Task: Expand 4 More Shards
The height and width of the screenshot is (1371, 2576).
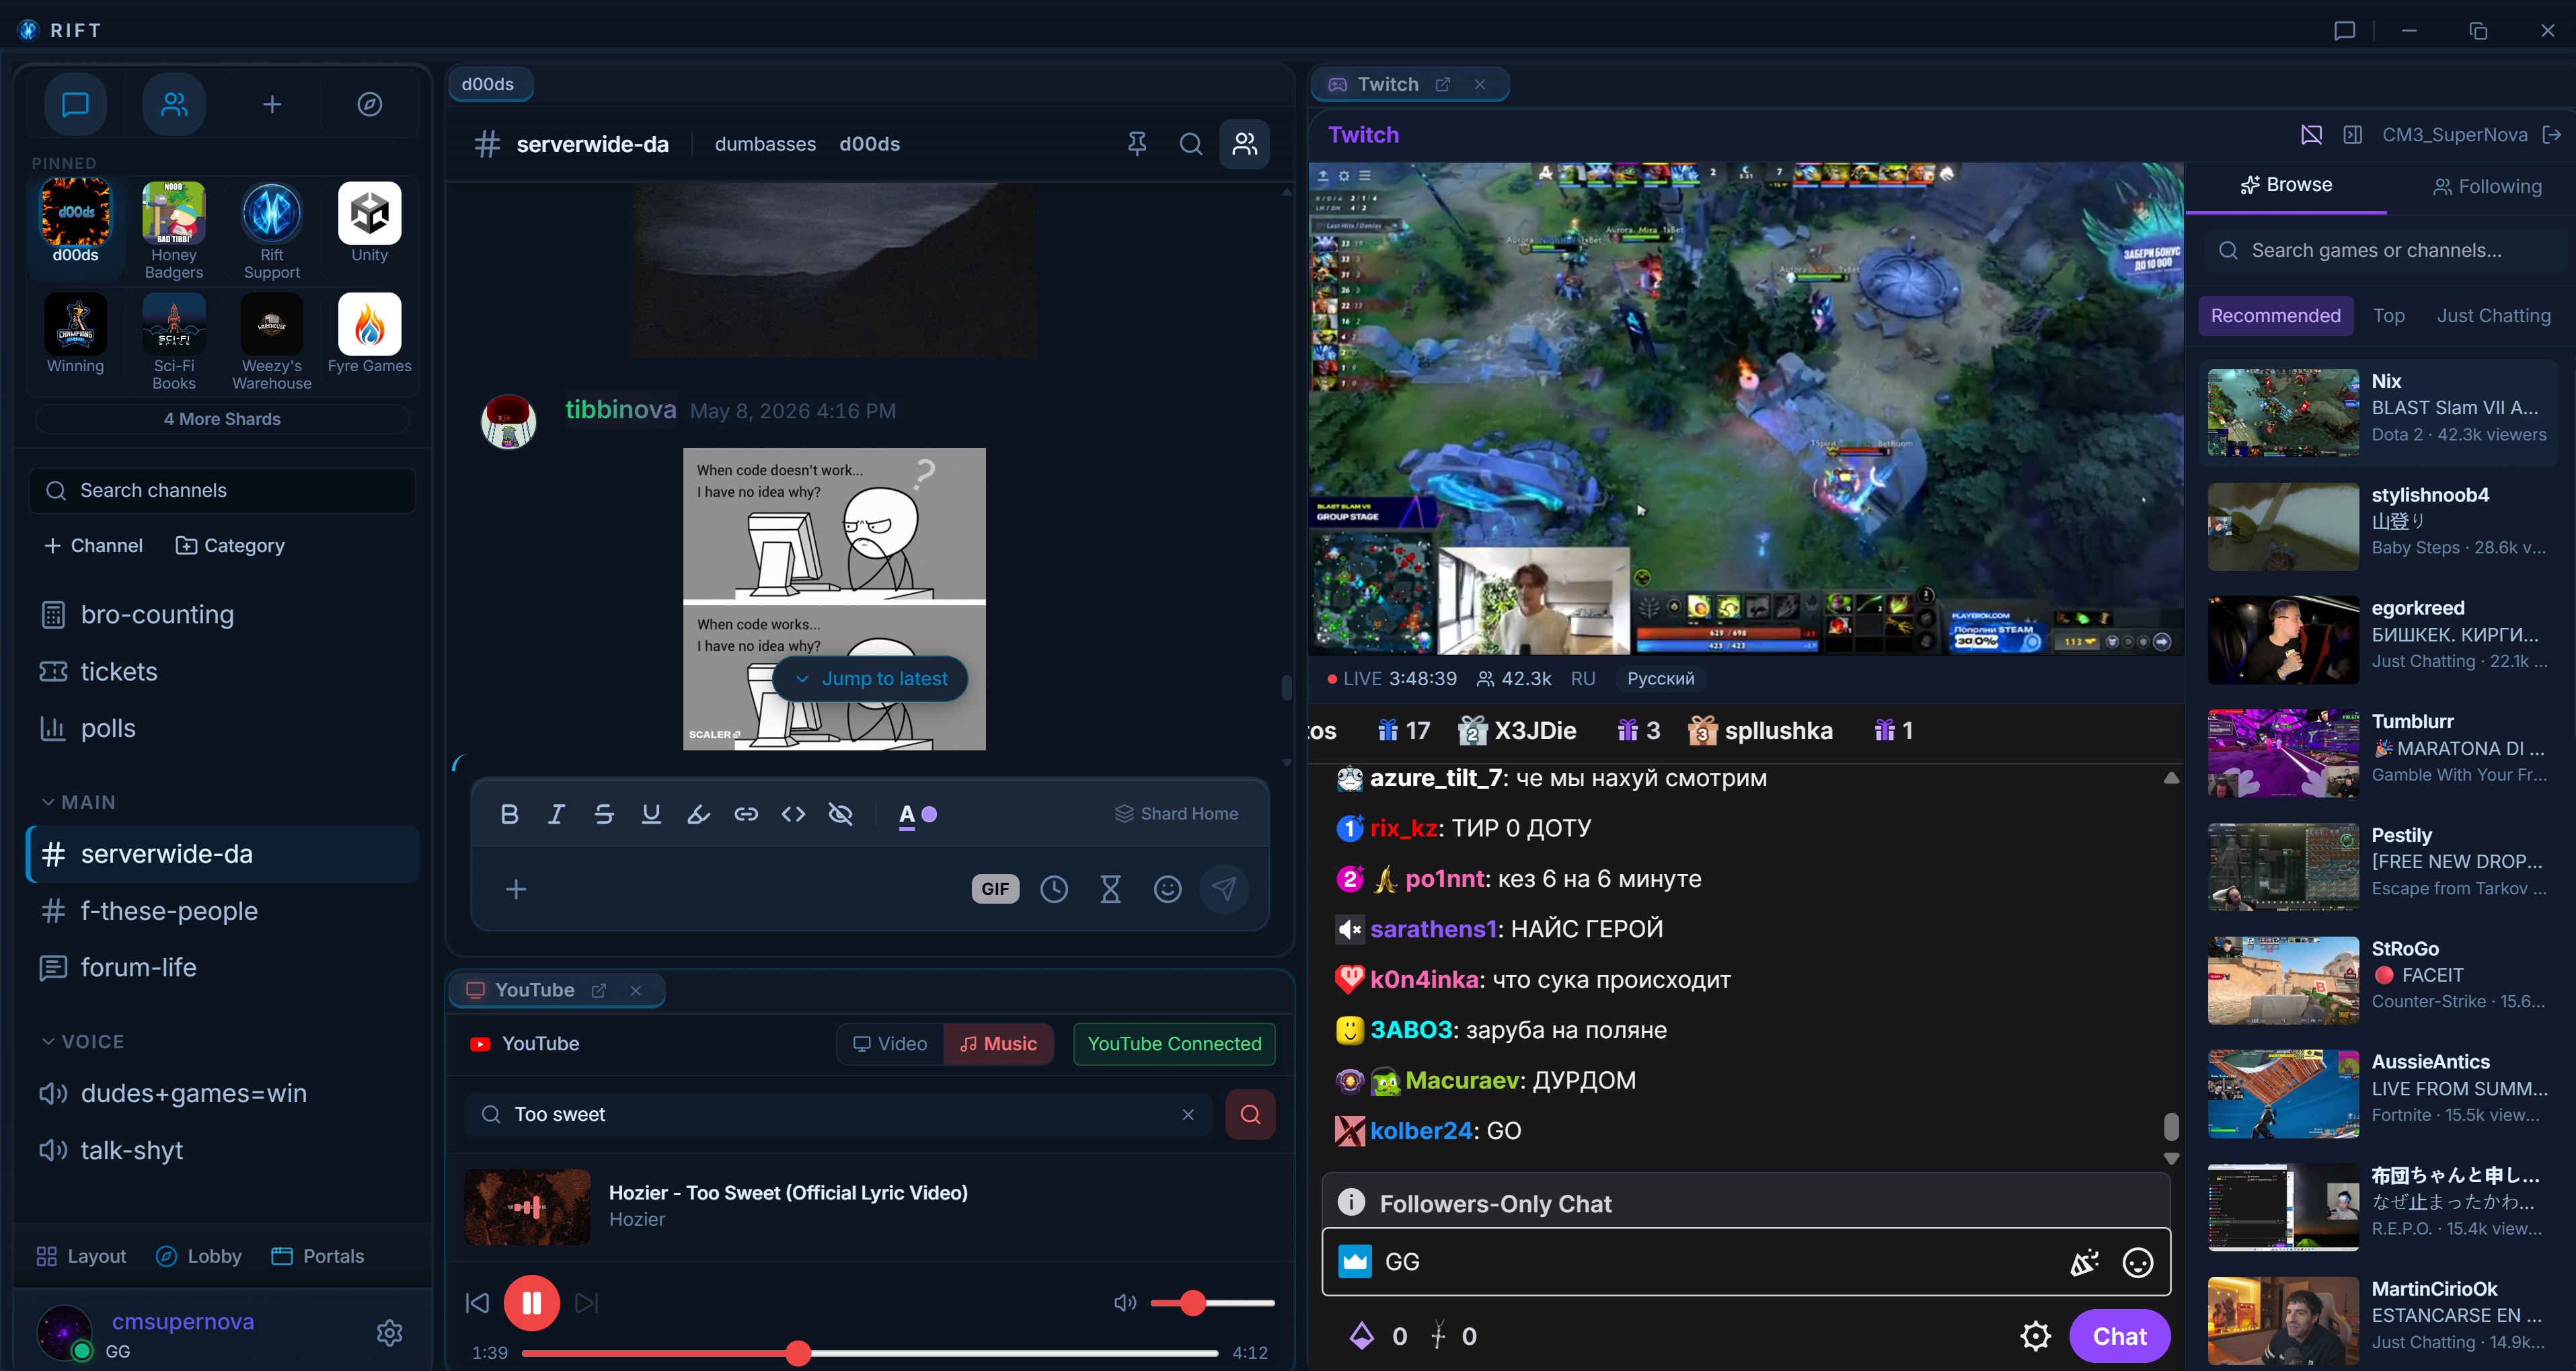Action: click(222, 419)
